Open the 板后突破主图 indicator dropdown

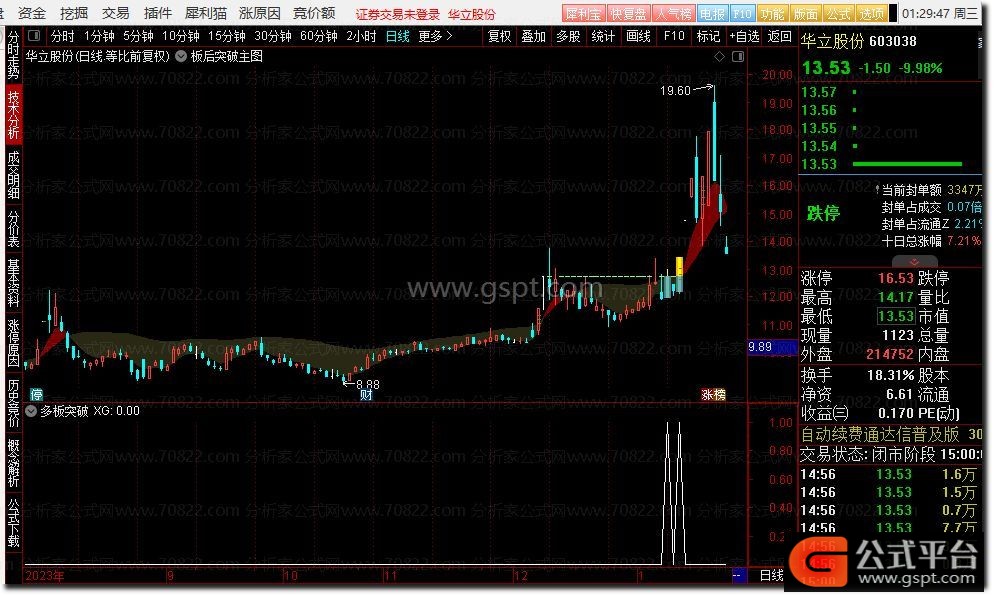pyautogui.click(x=181, y=56)
